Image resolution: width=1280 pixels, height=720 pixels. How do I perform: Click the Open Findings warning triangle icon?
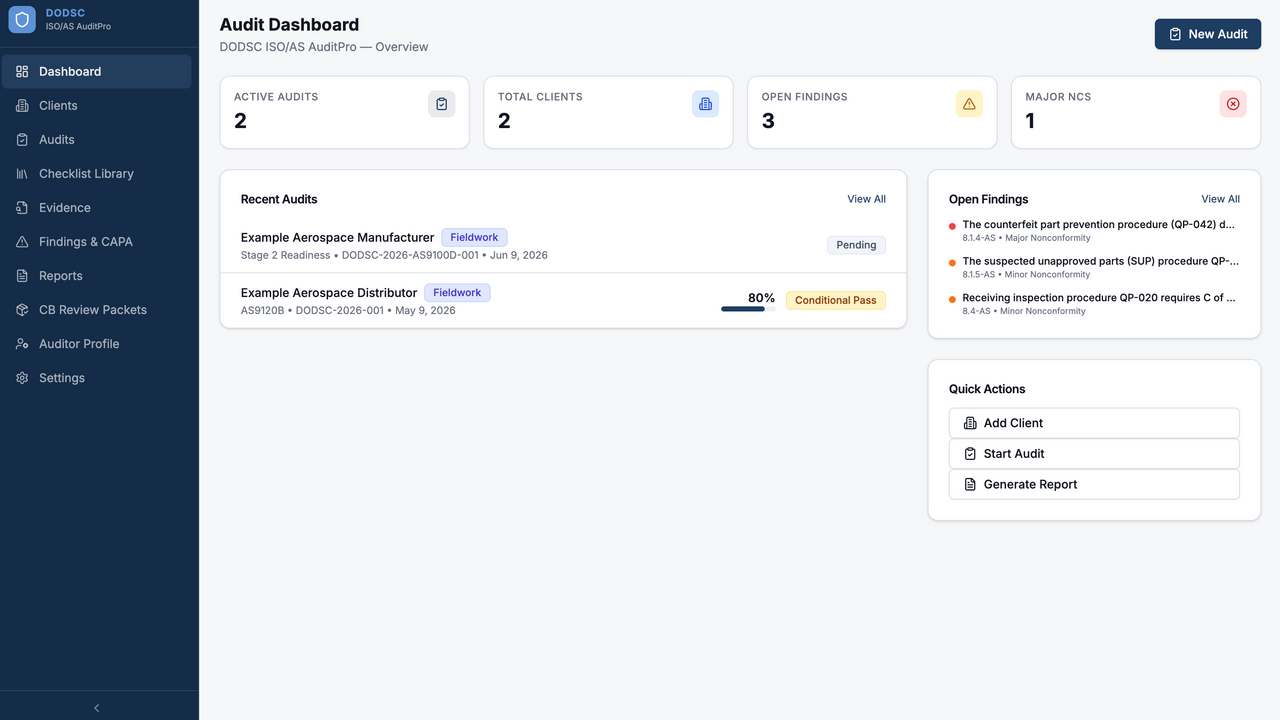[x=969, y=104]
